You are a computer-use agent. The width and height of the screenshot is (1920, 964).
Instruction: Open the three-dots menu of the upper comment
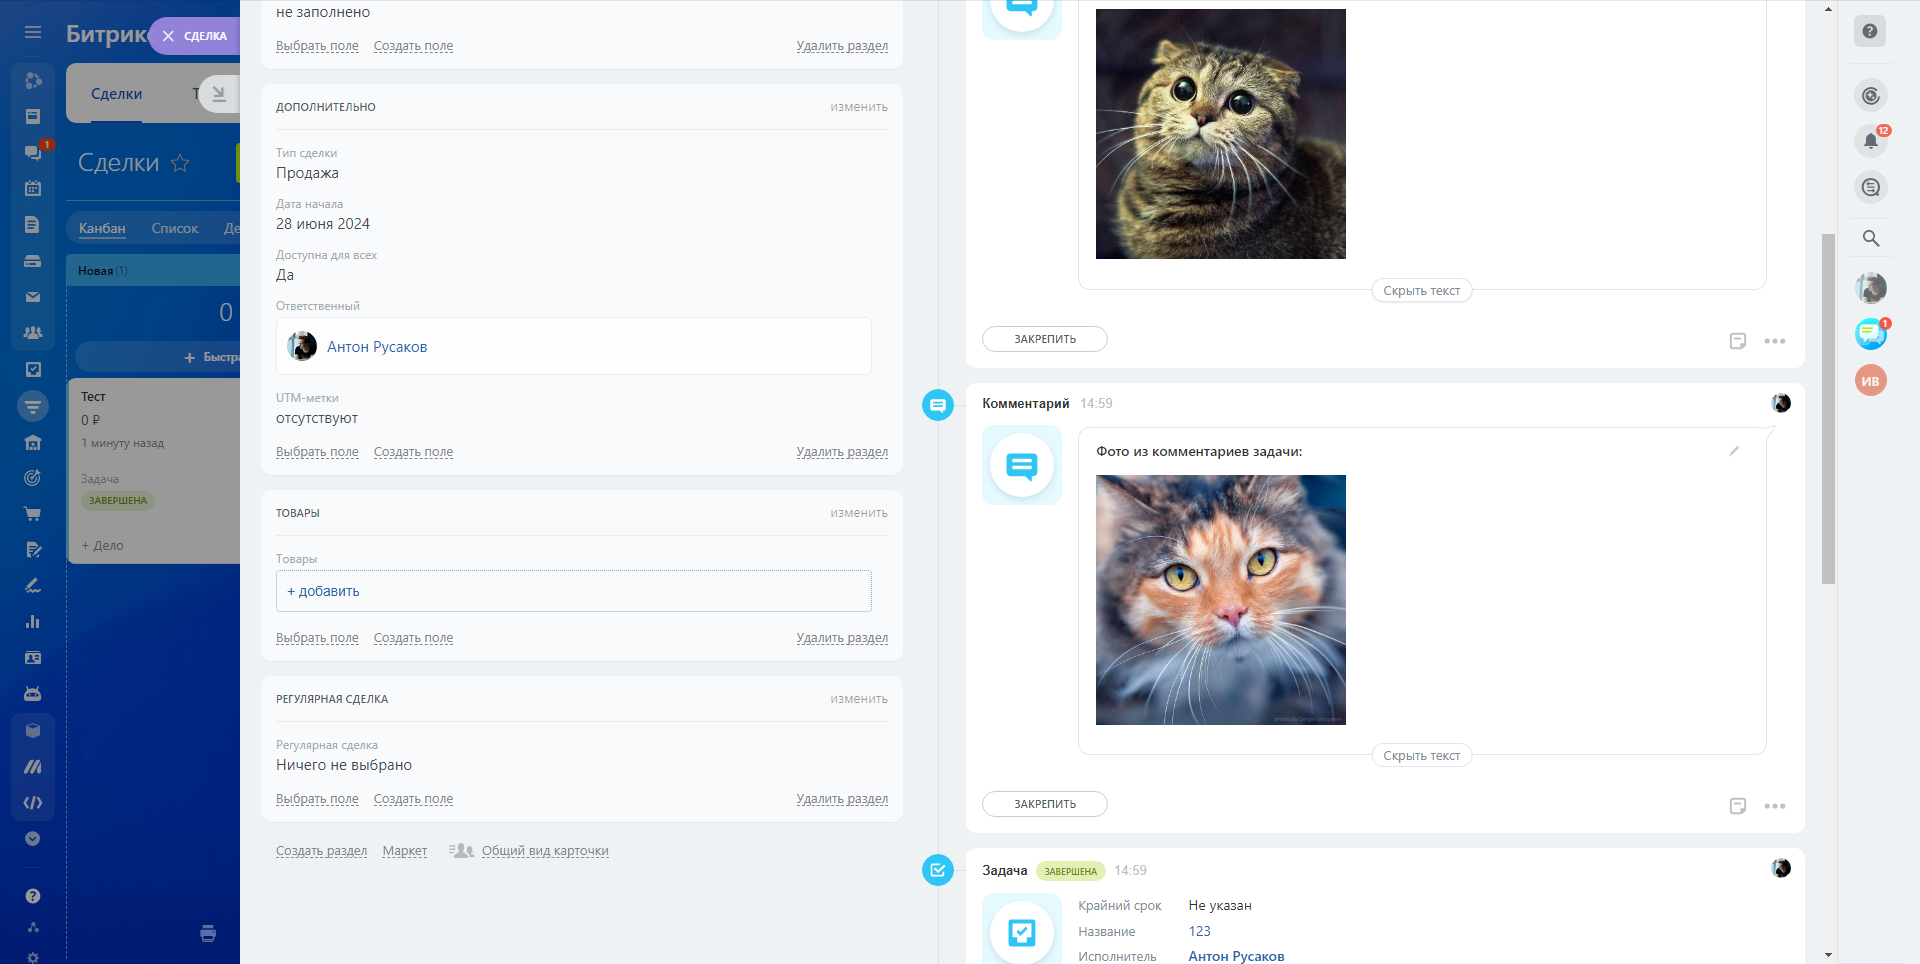[x=1775, y=341]
